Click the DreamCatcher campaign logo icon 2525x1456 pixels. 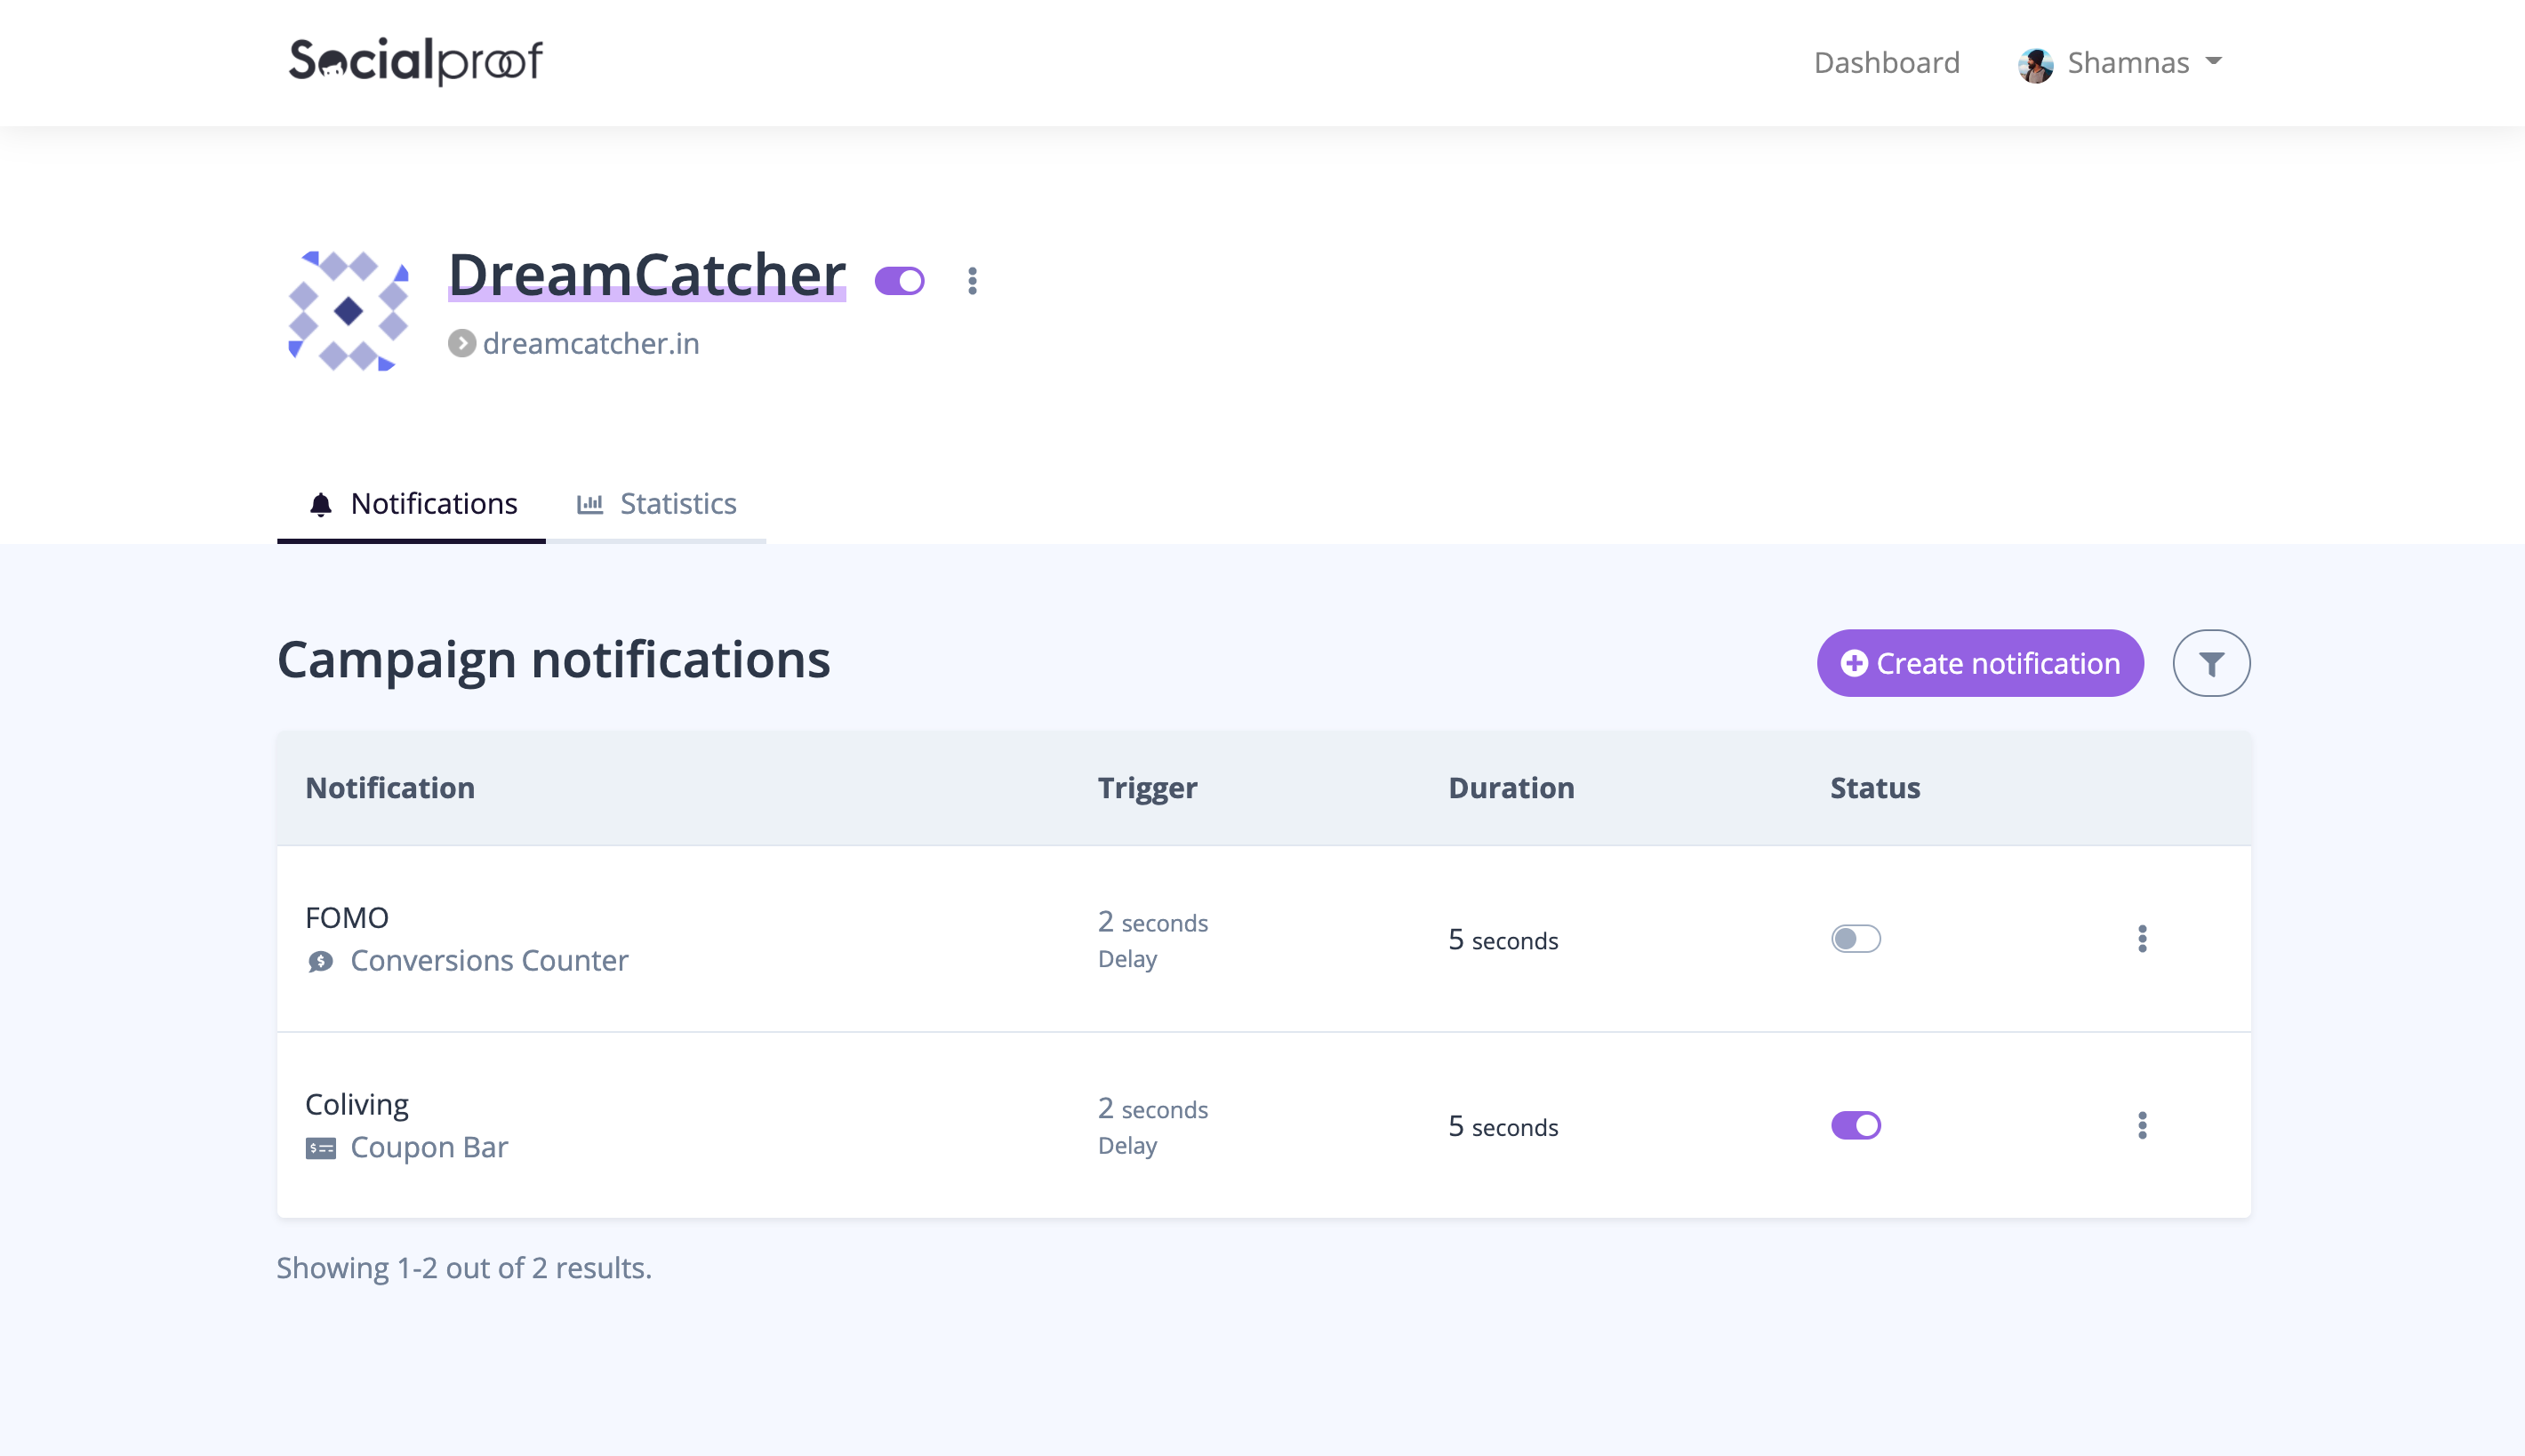coord(348,311)
